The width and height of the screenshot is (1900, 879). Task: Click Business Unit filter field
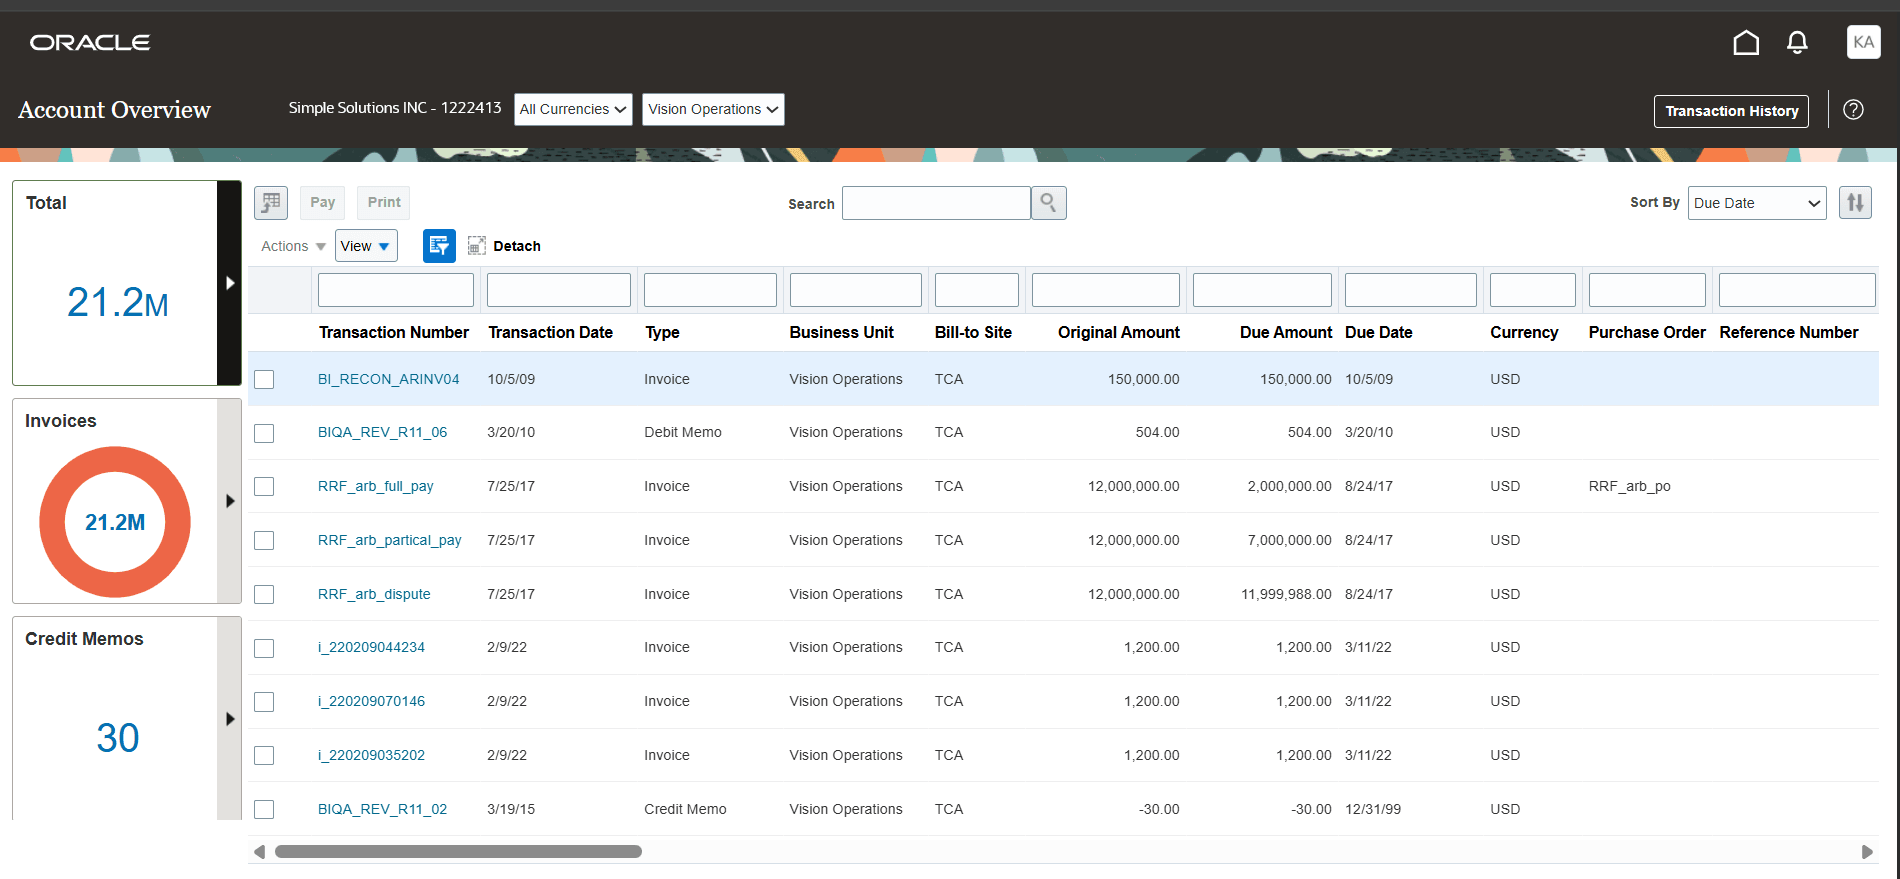pos(856,290)
